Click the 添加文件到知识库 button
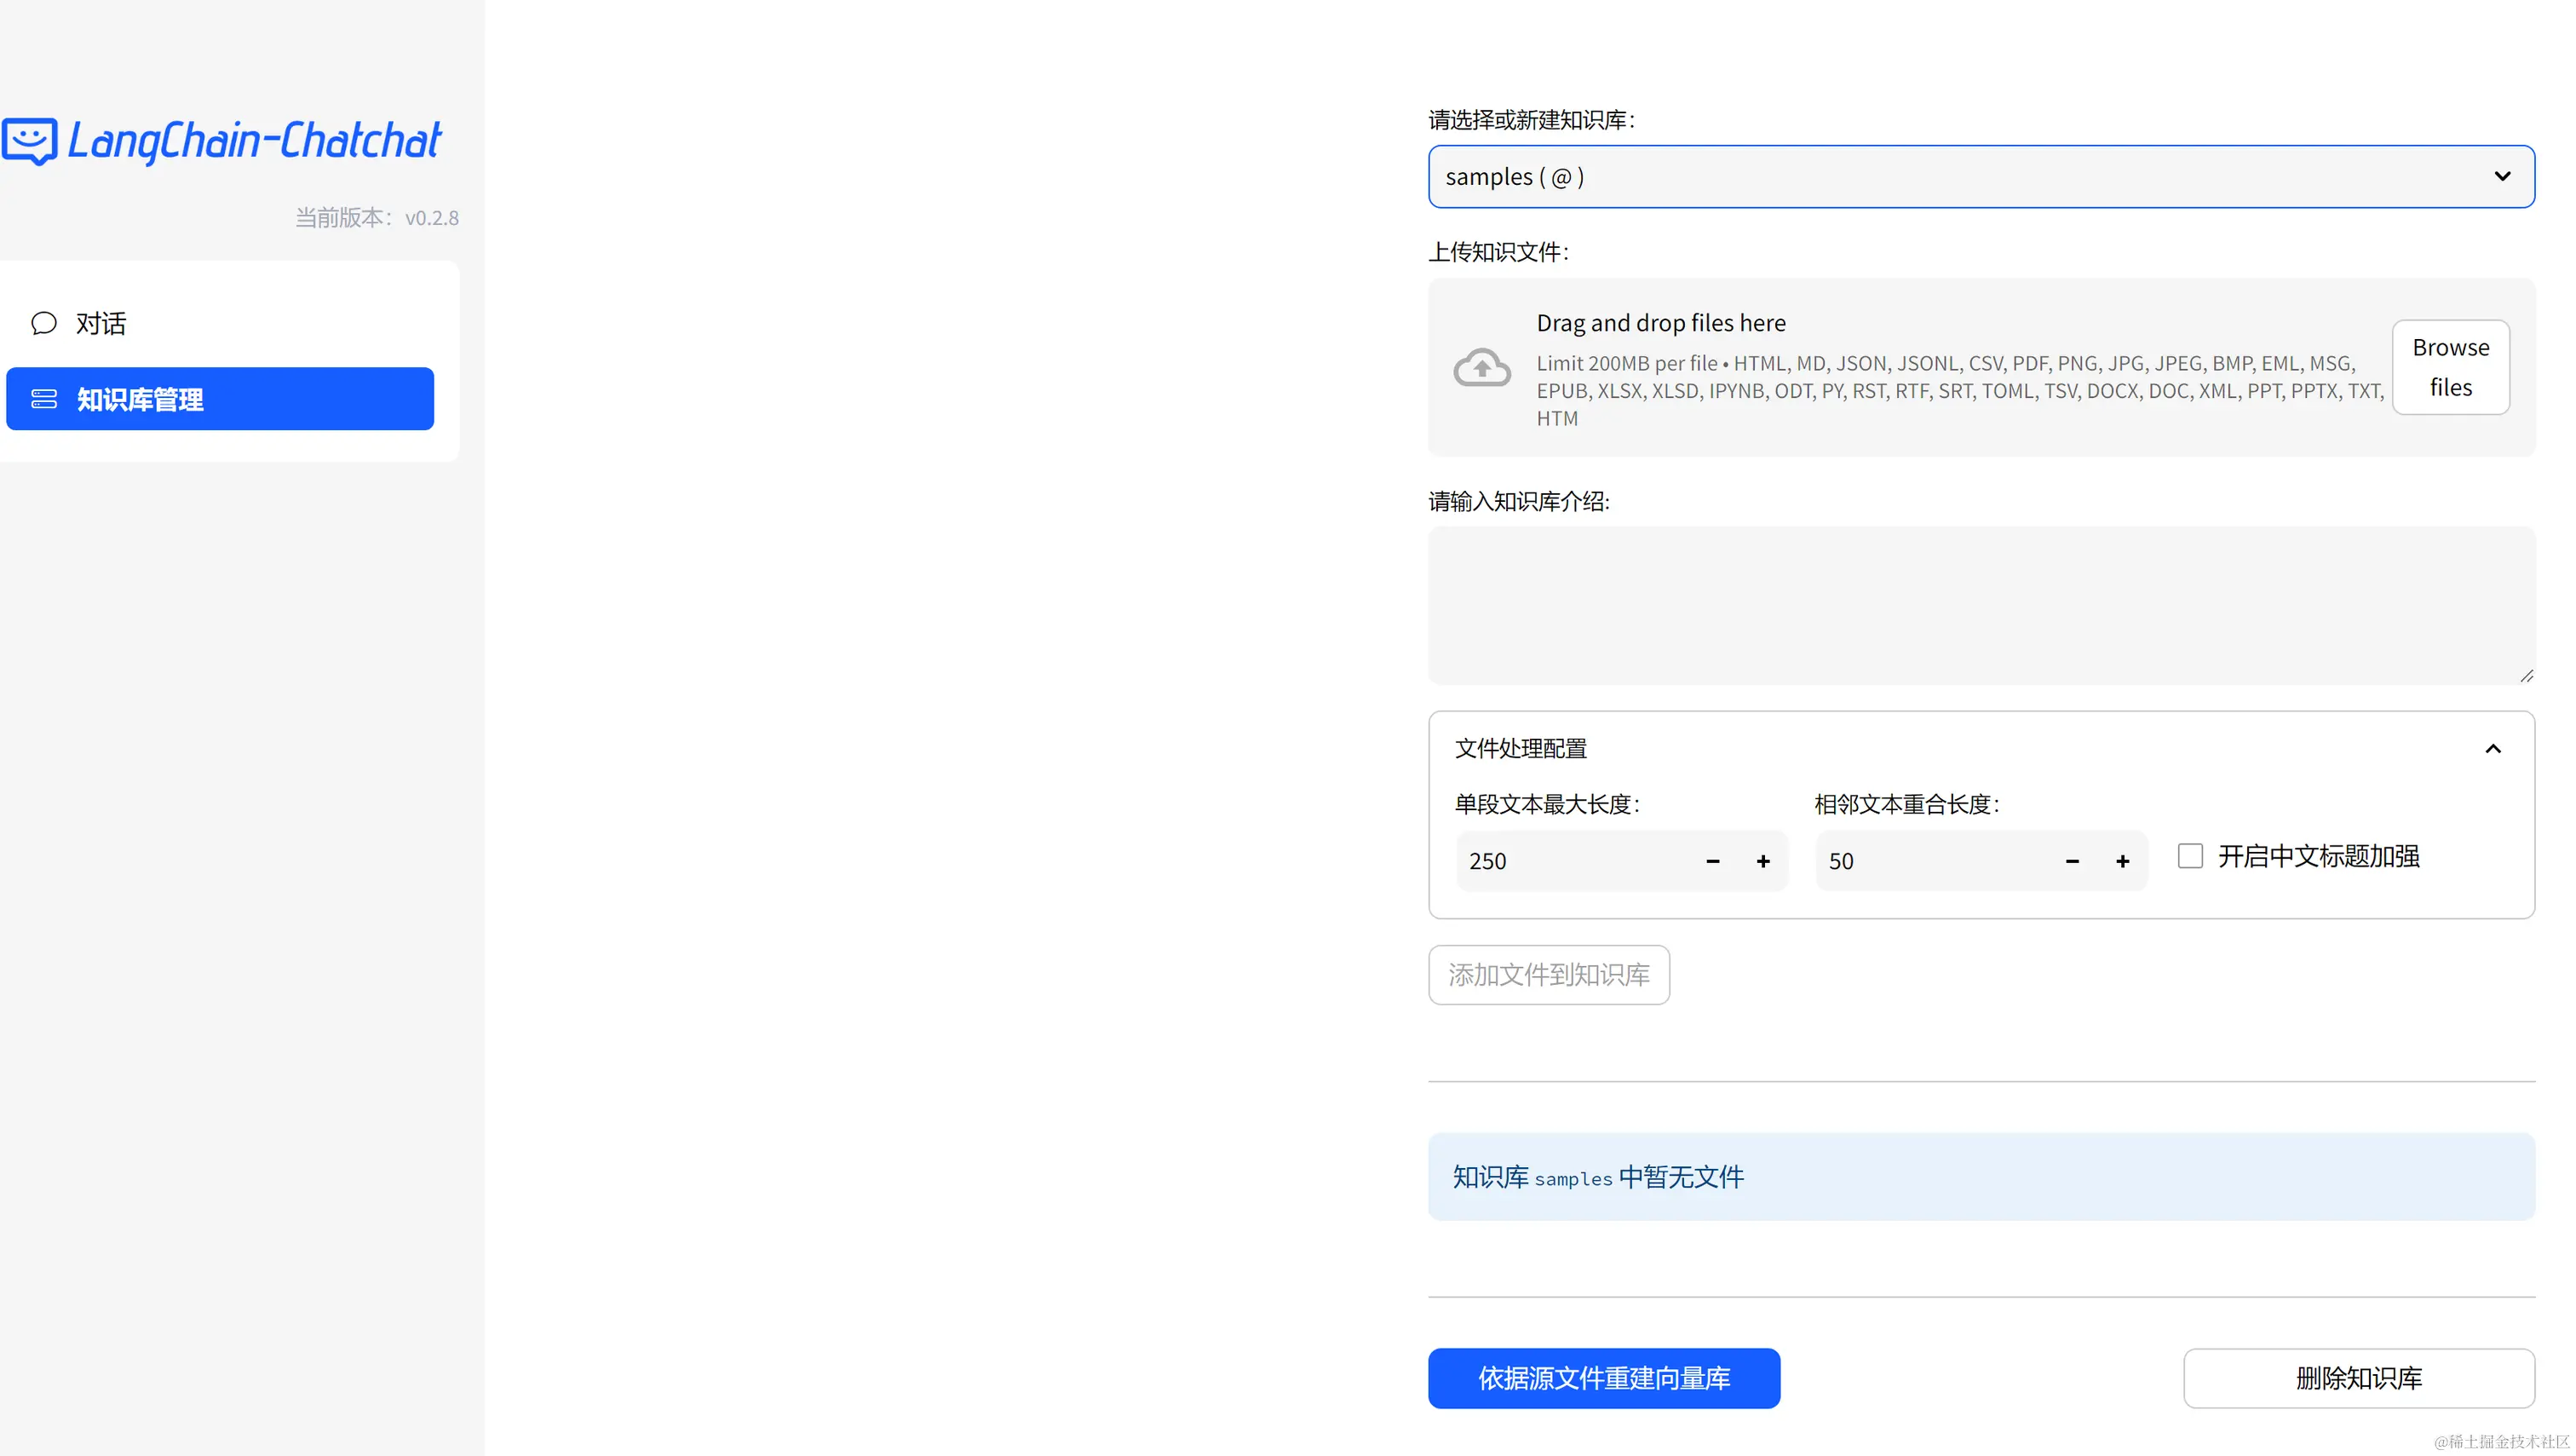This screenshot has width=2576, height=1456. [x=1548, y=975]
